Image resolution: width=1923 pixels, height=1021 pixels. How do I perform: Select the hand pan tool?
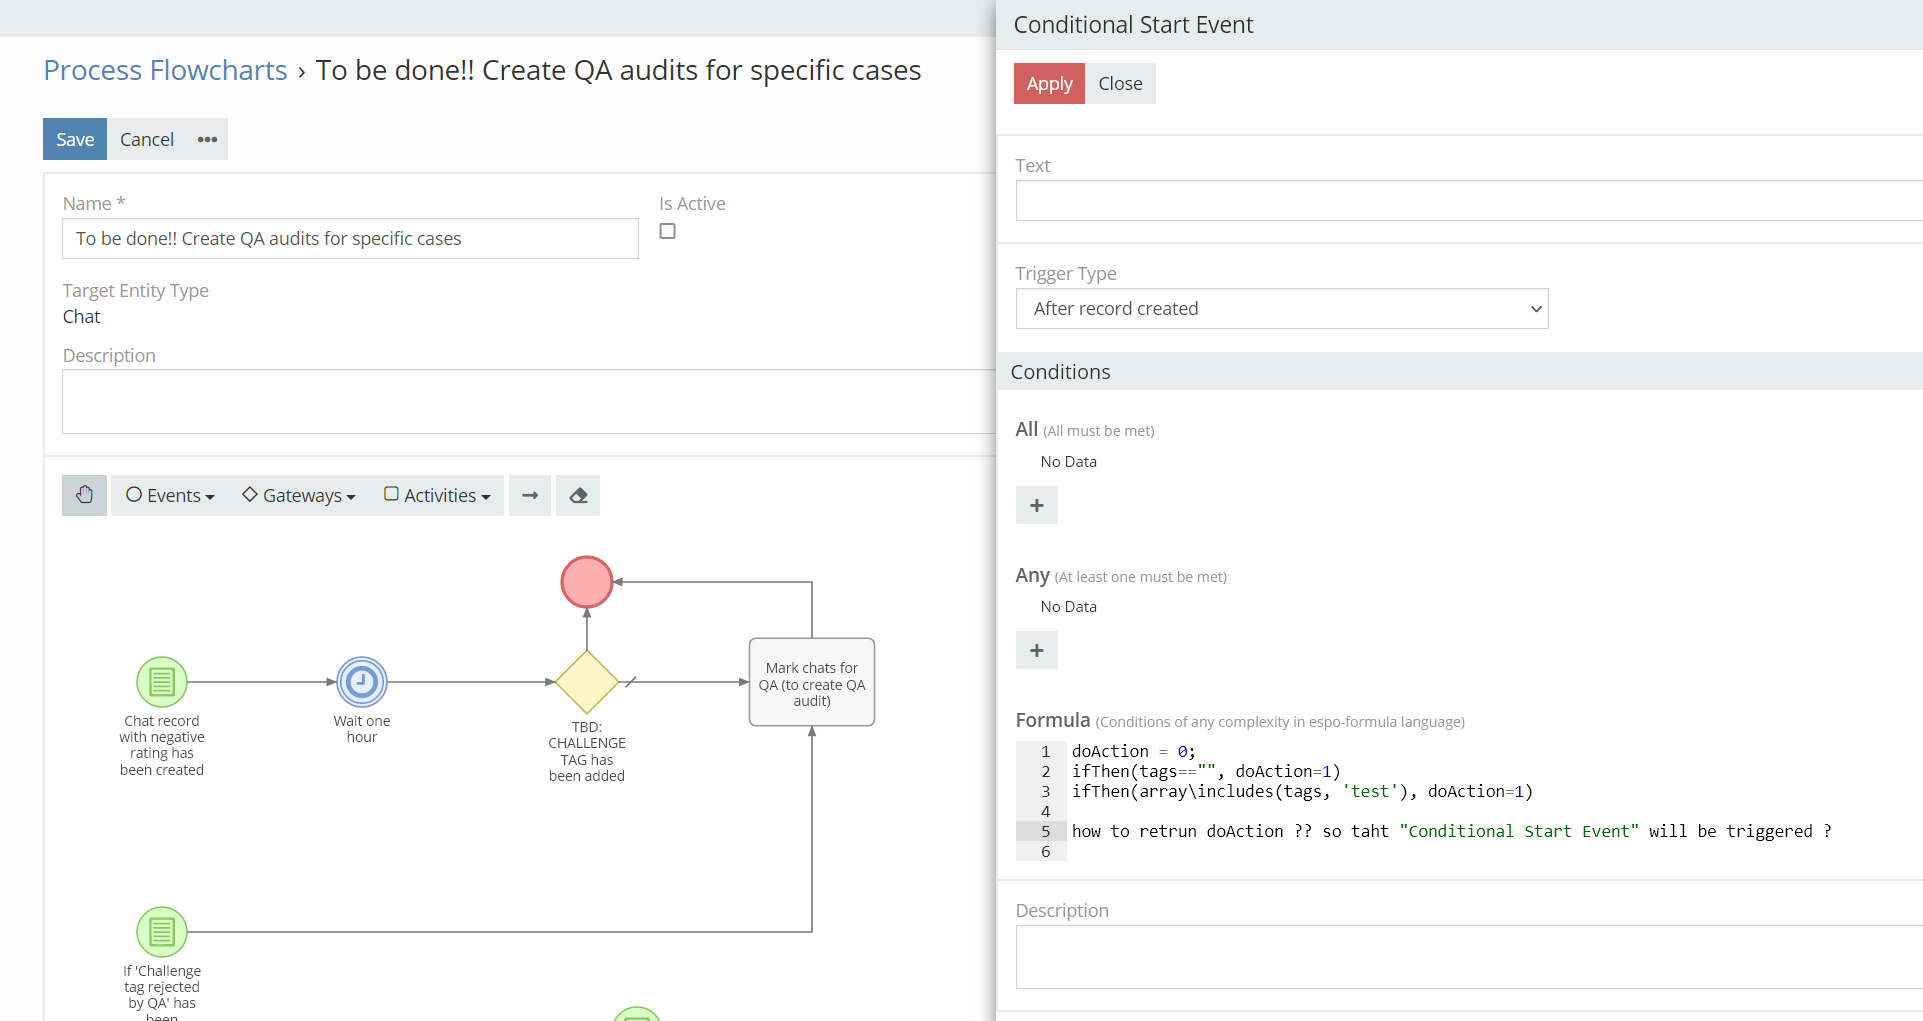84,495
